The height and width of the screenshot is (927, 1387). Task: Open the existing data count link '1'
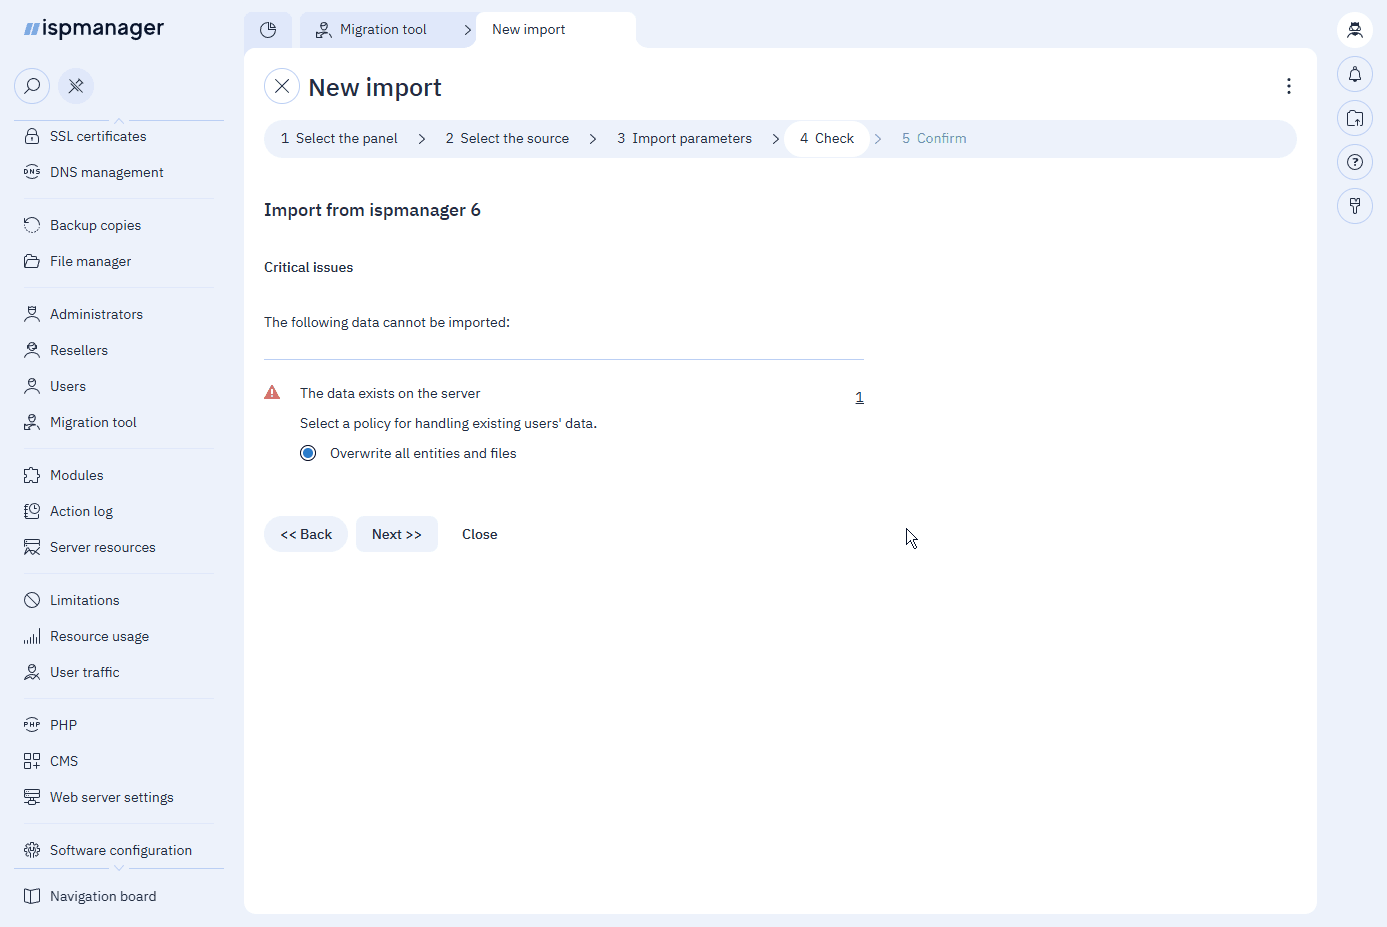point(859,397)
